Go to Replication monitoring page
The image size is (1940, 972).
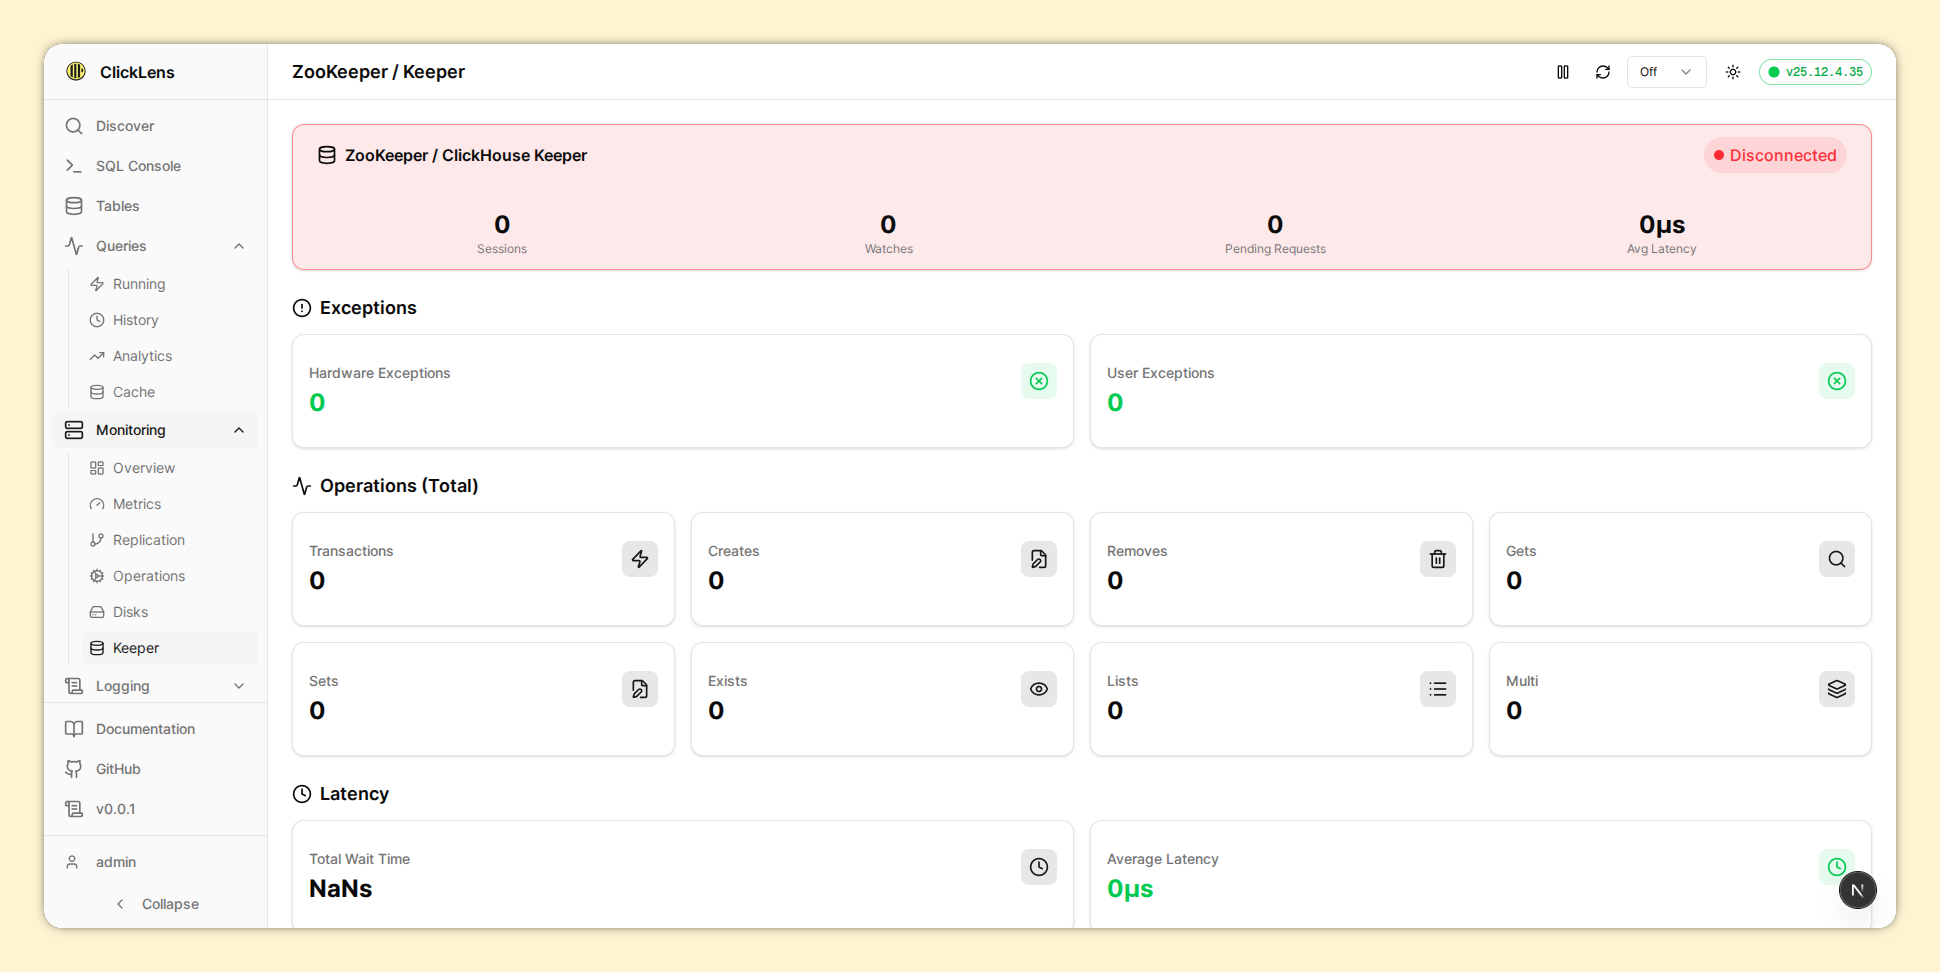[x=148, y=540]
